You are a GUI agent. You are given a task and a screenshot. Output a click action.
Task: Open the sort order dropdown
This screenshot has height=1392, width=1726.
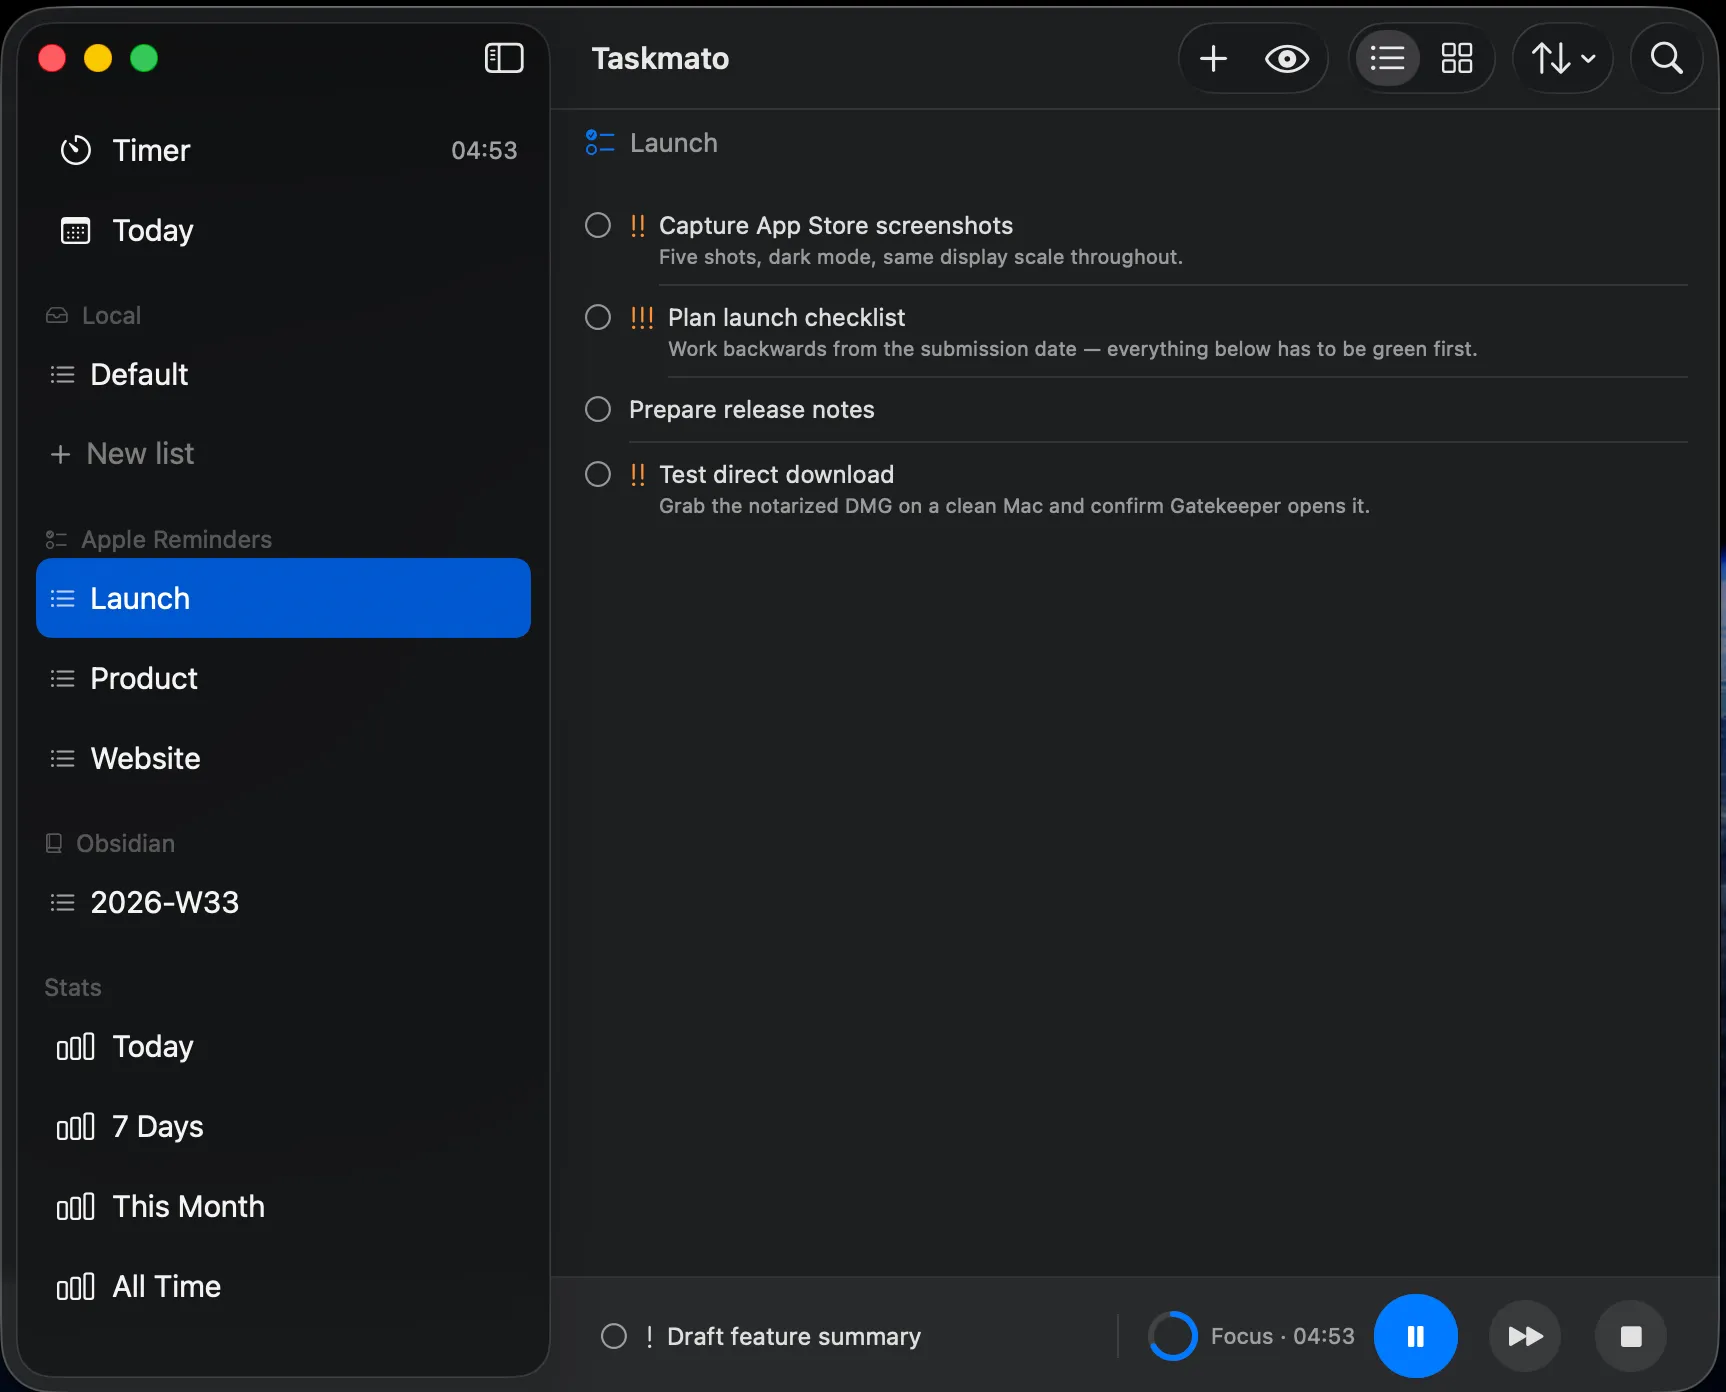pyautogui.click(x=1563, y=58)
